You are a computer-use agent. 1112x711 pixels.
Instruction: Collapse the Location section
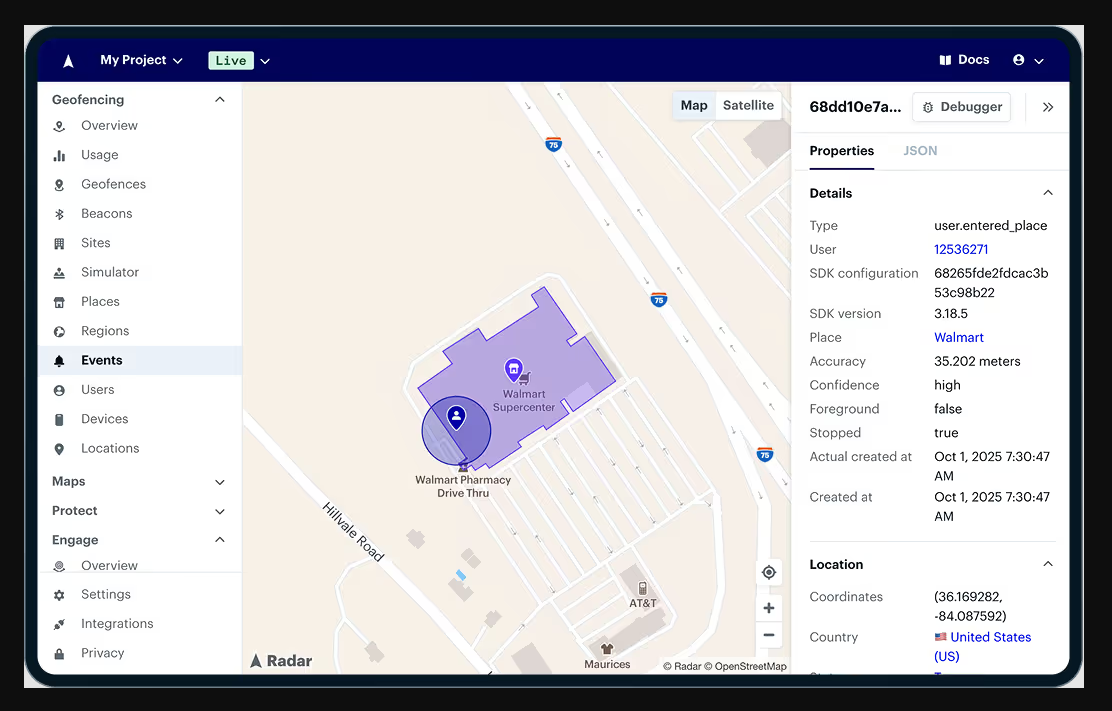click(1047, 564)
